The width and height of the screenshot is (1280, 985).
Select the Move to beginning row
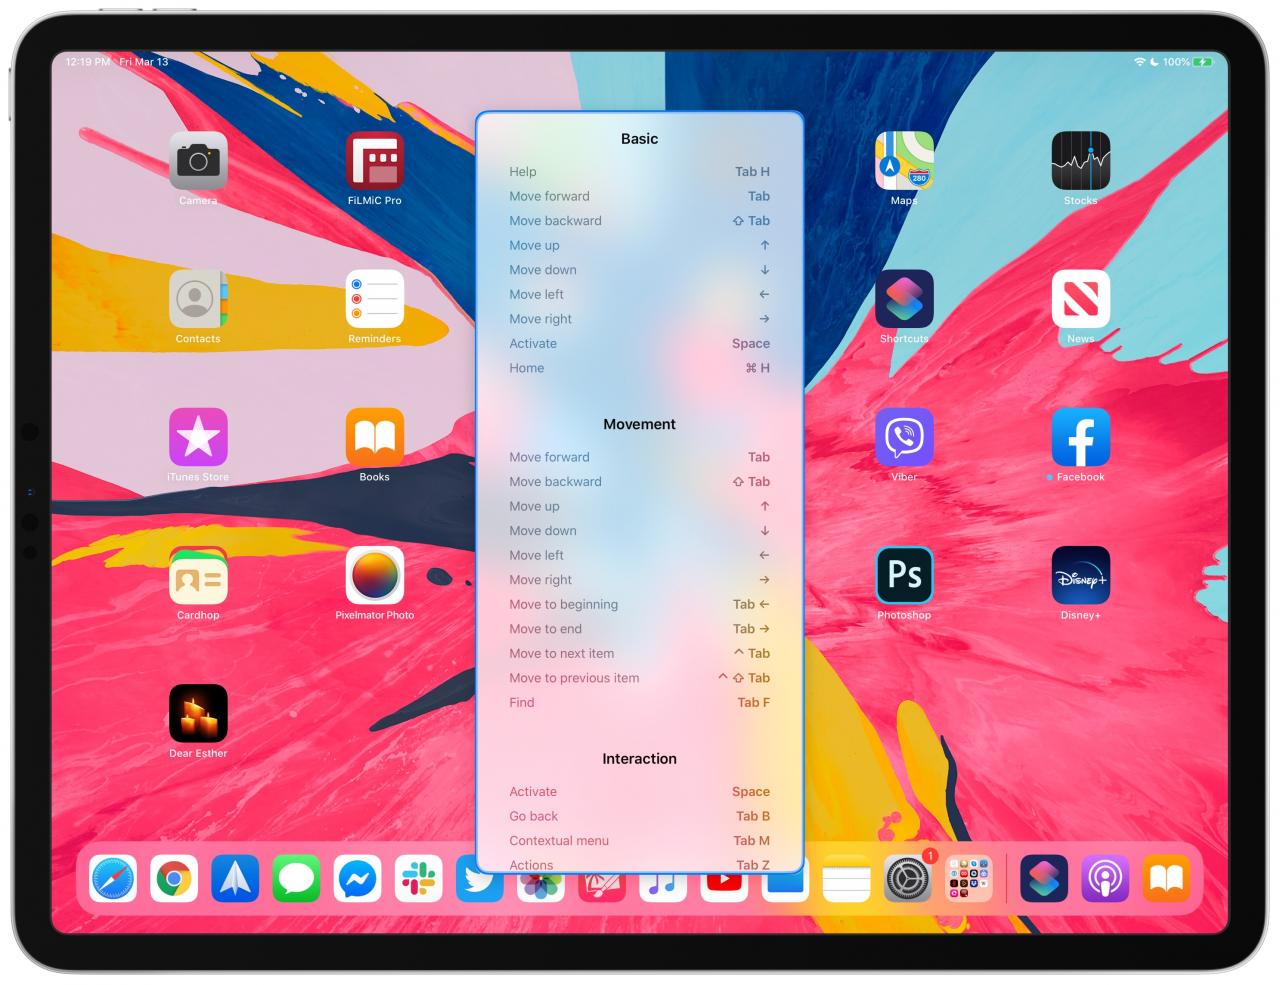639,604
